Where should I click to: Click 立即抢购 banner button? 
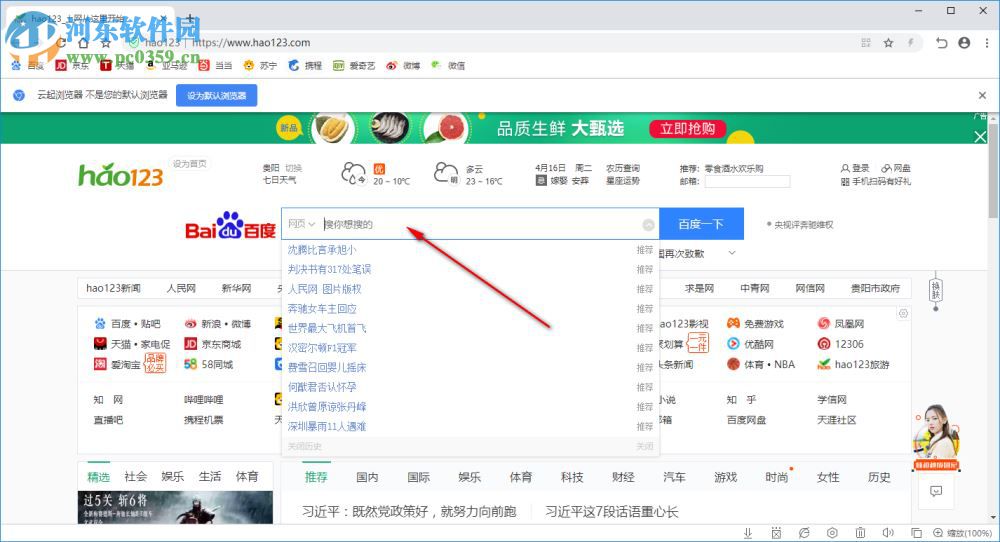click(688, 128)
